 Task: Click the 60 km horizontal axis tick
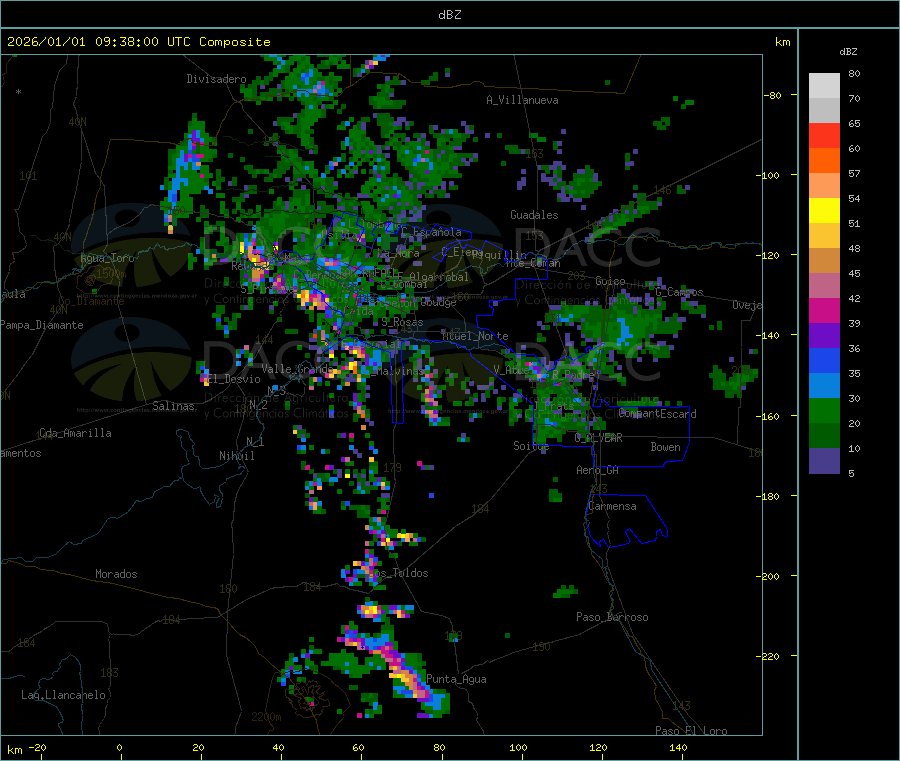click(x=358, y=747)
